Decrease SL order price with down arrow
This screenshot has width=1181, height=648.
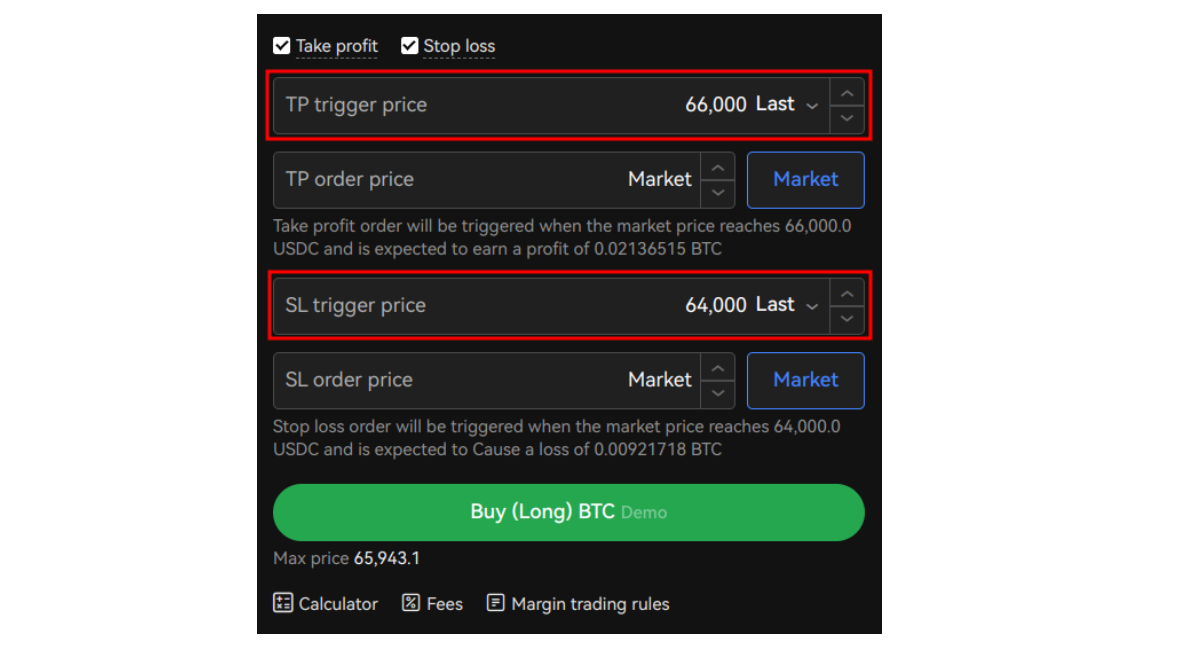click(718, 393)
